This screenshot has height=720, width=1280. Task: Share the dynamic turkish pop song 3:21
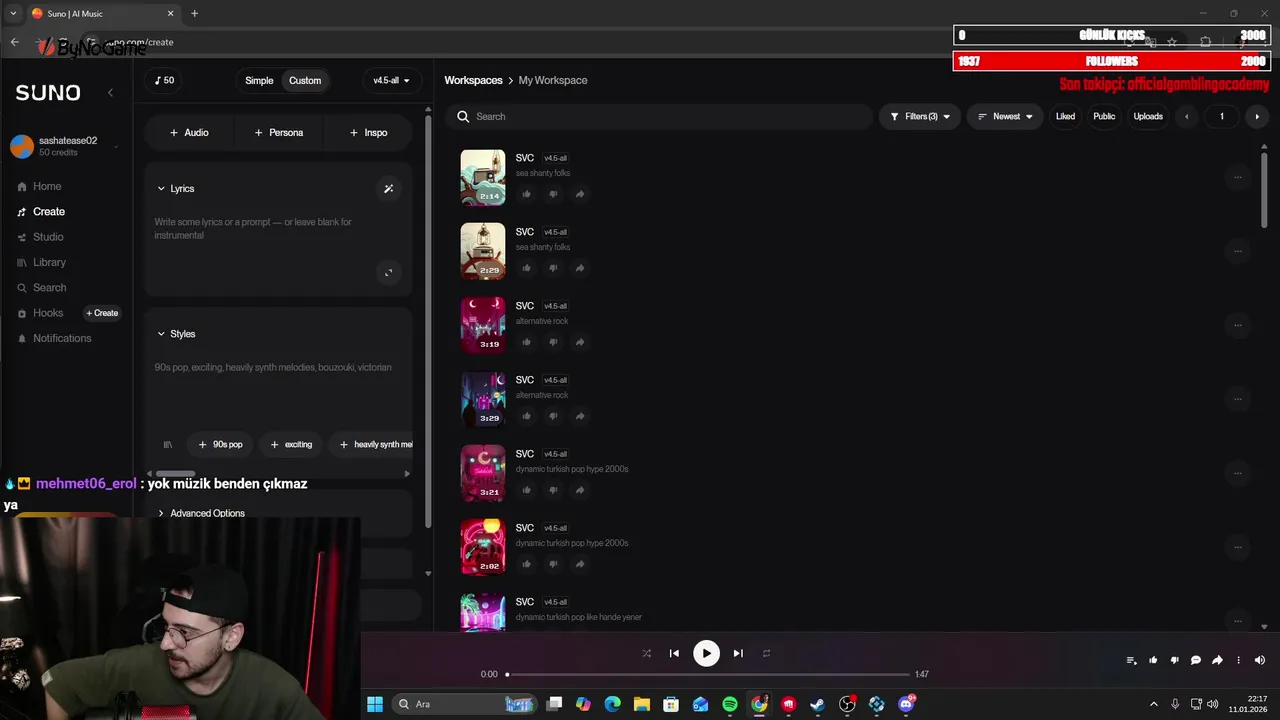click(580, 490)
